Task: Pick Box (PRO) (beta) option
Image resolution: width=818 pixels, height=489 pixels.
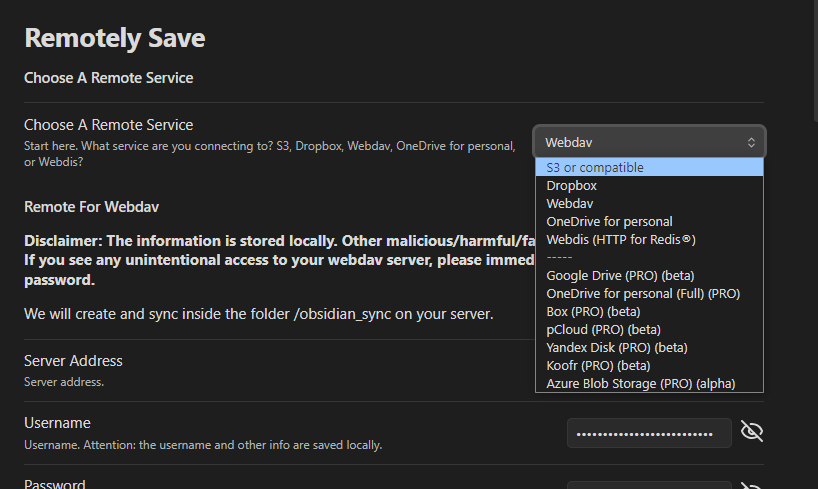Action: [x=649, y=312]
